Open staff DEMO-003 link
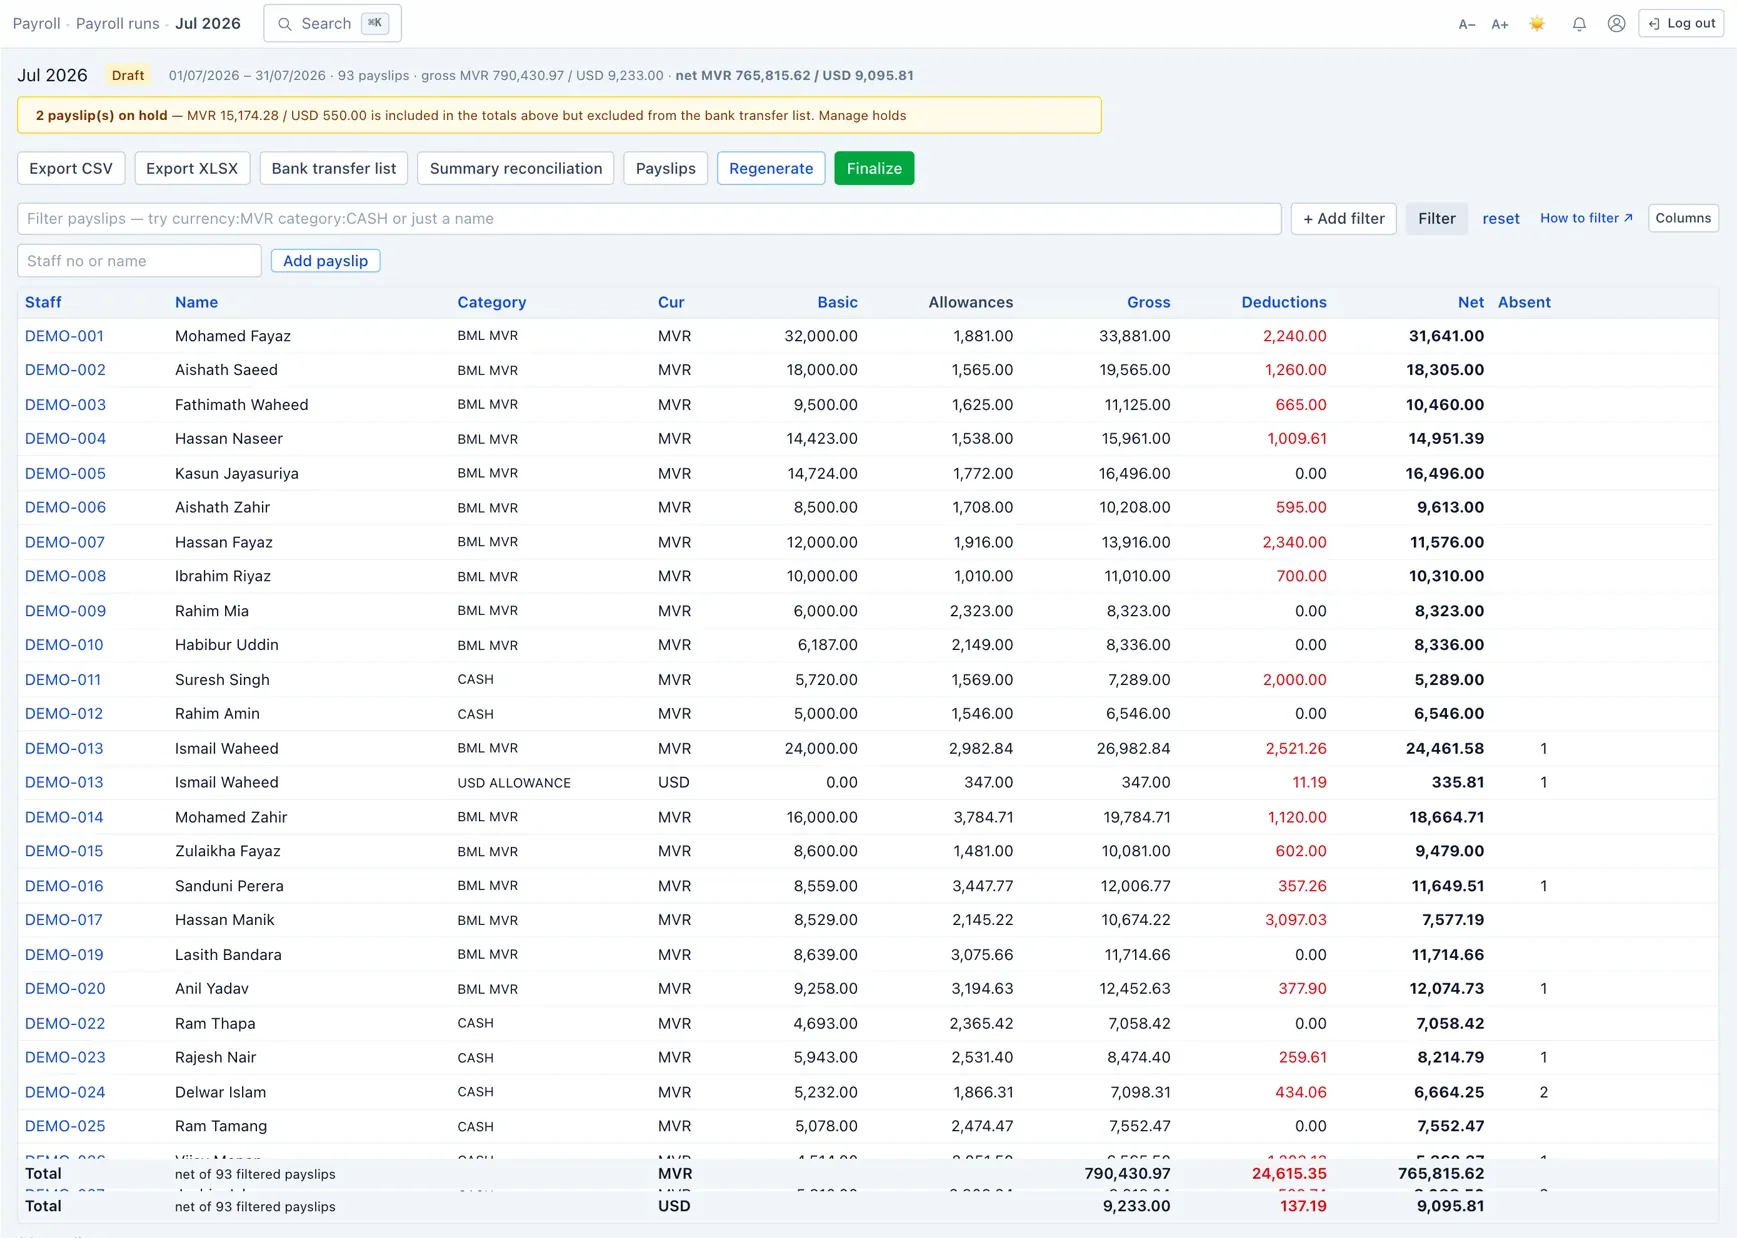 click(x=65, y=405)
